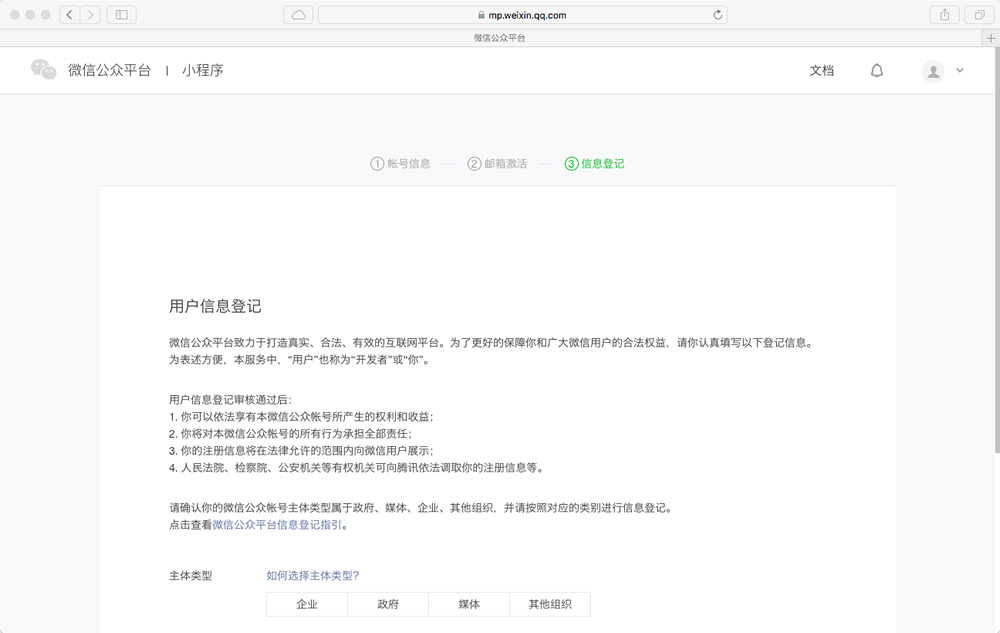Show all tabs overview
This screenshot has height=633, width=1000.
click(x=979, y=15)
